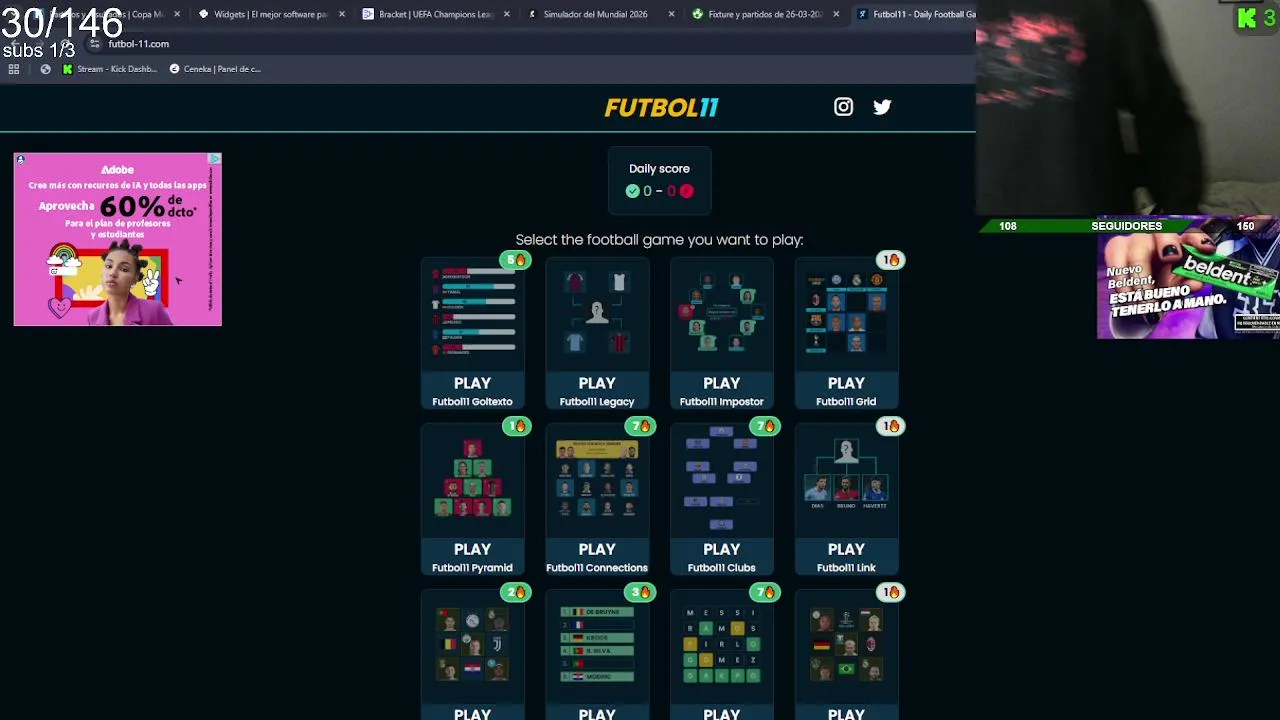Click the Adobe 60% discount ad
Viewport: 1280px width, 720px height.
coord(117,239)
